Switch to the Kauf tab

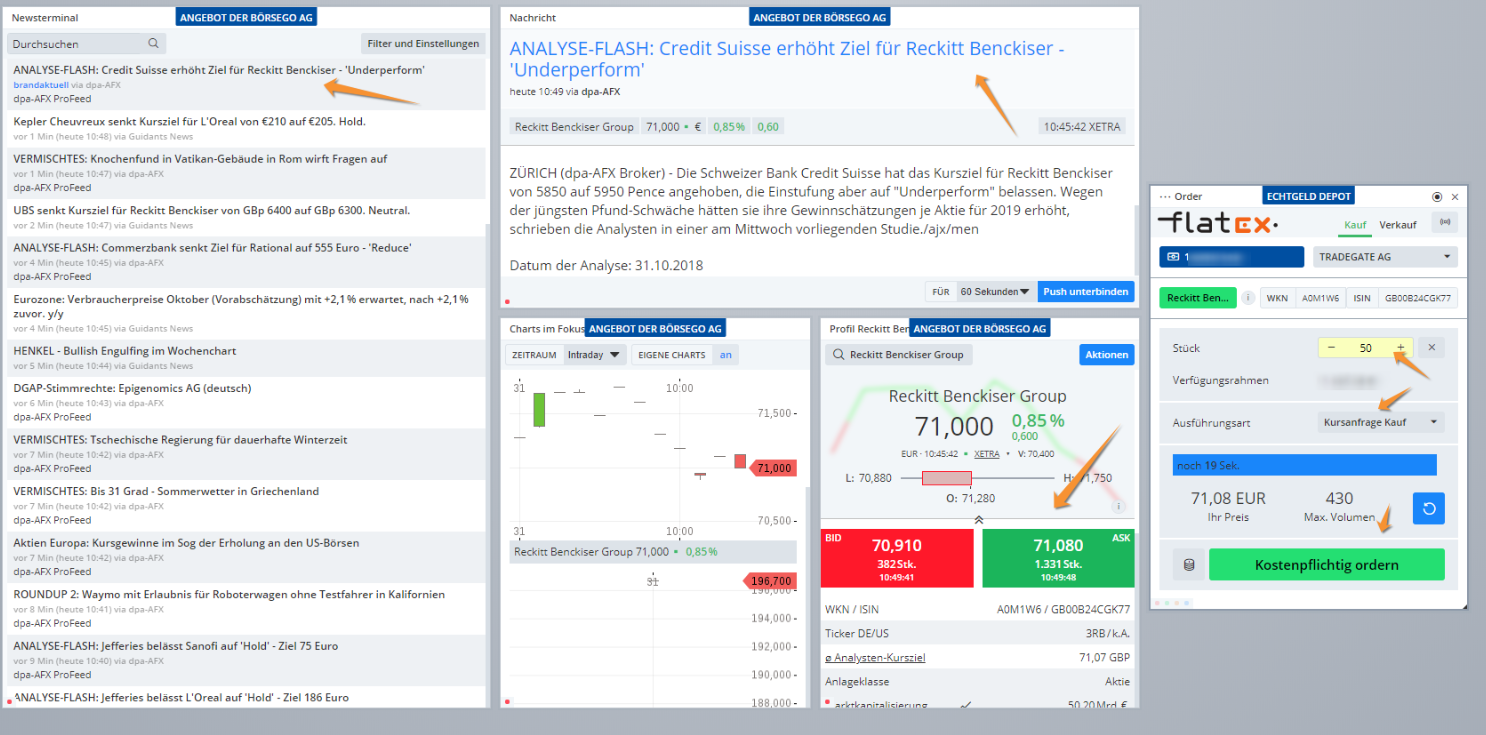tap(1354, 225)
